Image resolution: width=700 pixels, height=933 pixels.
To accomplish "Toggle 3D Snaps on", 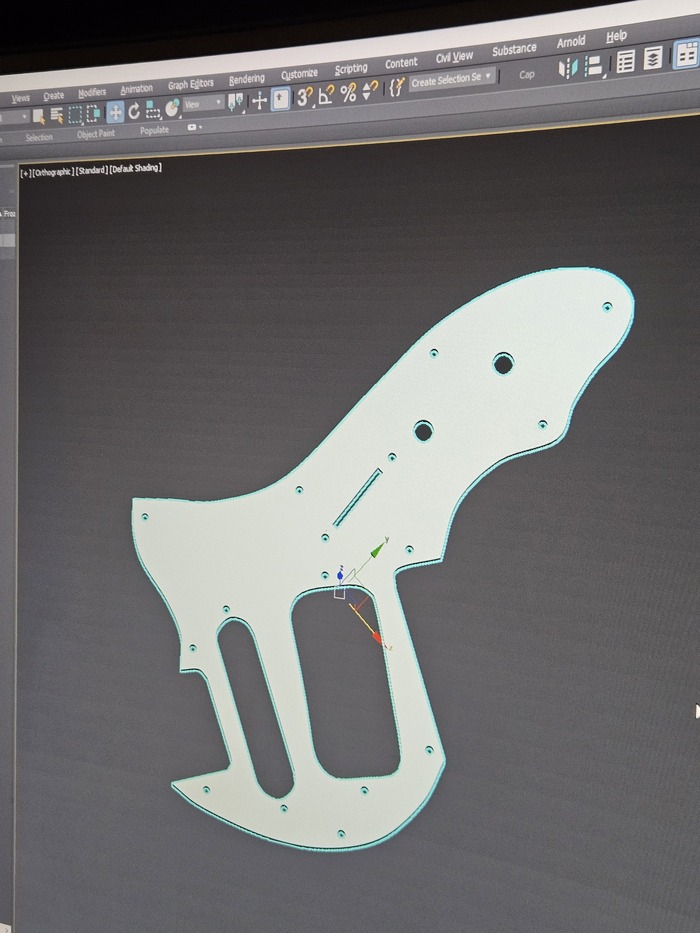I will tap(304, 97).
